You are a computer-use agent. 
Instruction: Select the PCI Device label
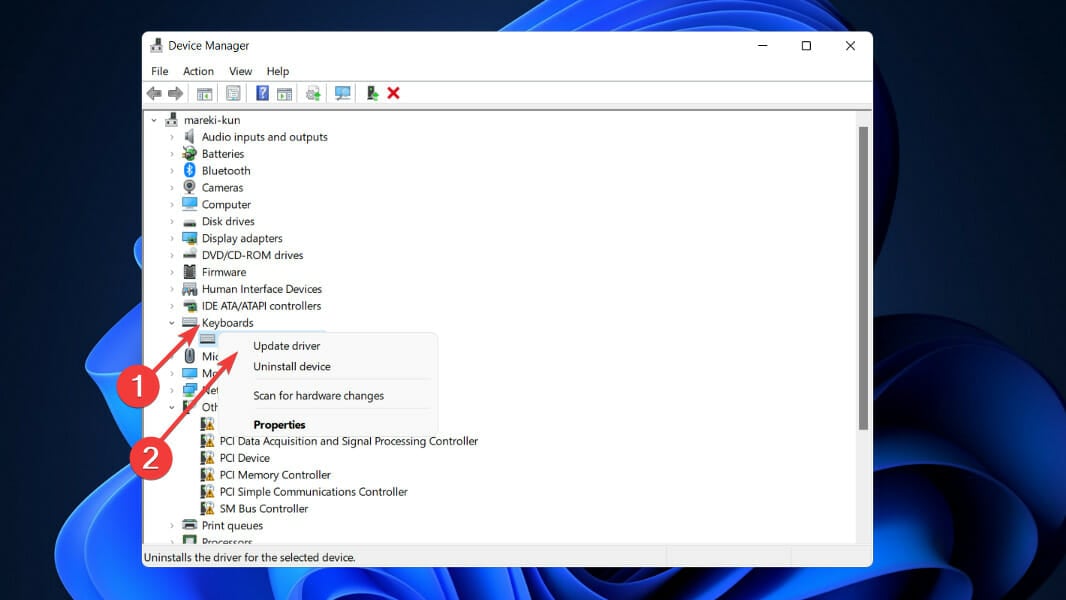tap(244, 458)
